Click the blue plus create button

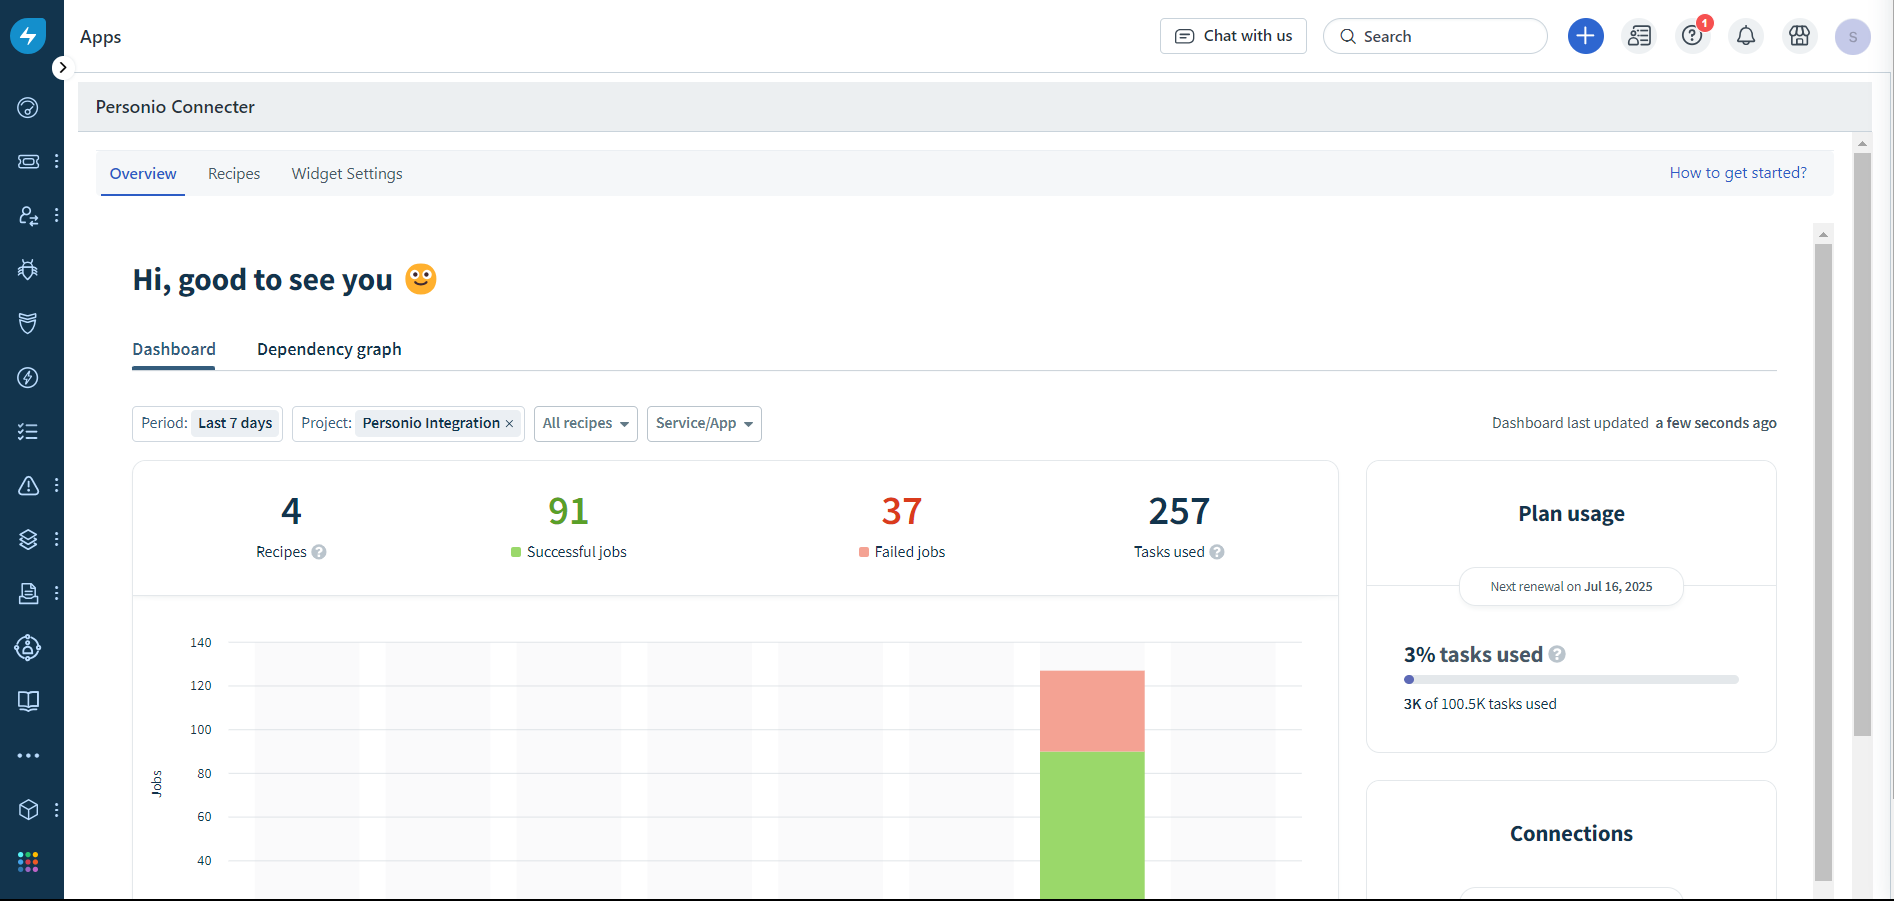tap(1585, 36)
